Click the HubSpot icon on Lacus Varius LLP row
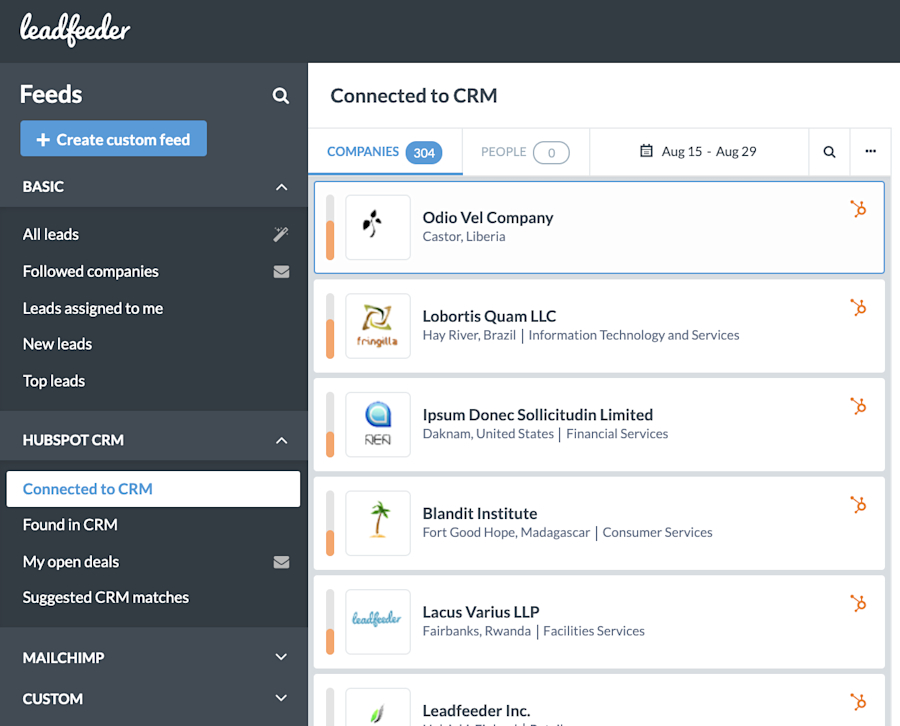 pos(858,603)
